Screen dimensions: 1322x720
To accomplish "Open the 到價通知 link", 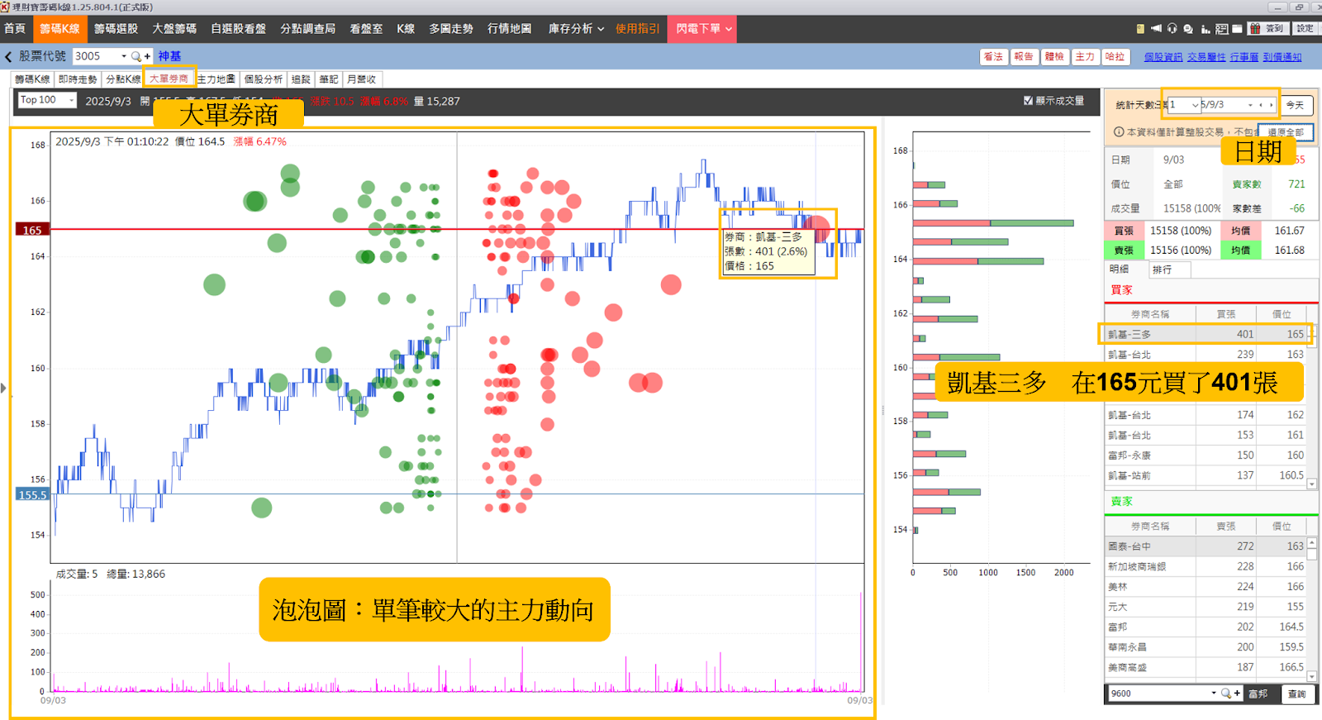I will [x=1282, y=58].
